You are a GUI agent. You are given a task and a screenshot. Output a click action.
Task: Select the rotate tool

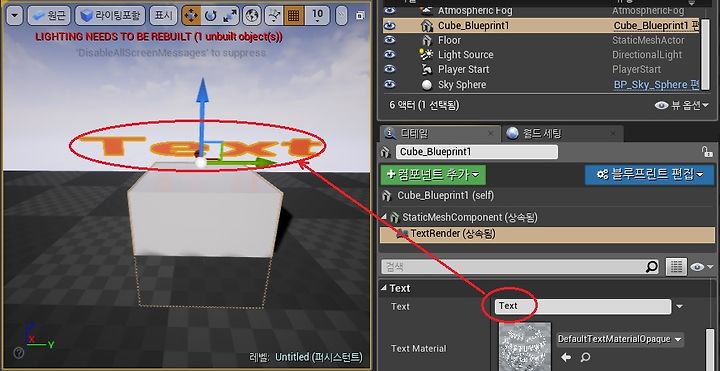210,16
